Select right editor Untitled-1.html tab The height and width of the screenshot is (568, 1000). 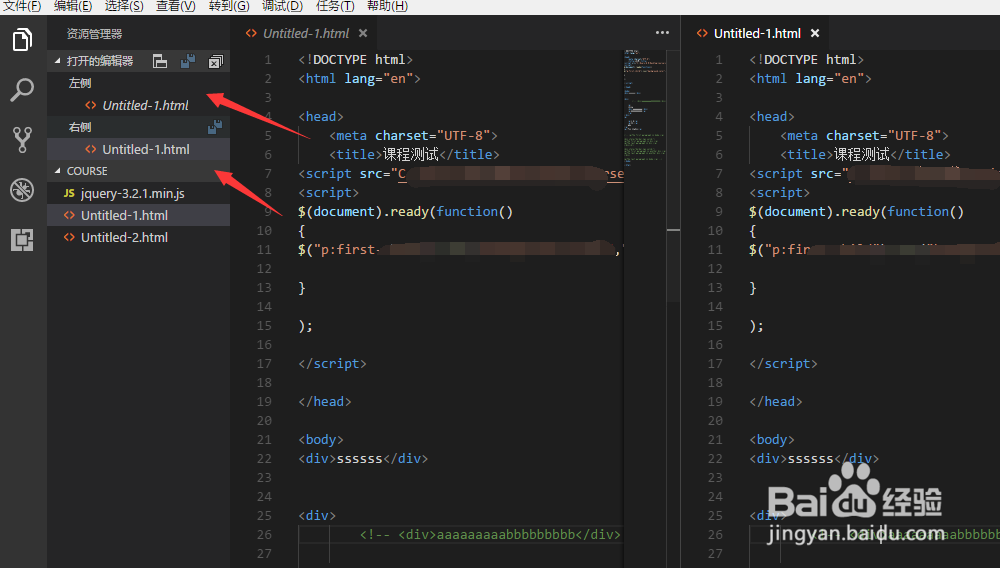point(757,33)
